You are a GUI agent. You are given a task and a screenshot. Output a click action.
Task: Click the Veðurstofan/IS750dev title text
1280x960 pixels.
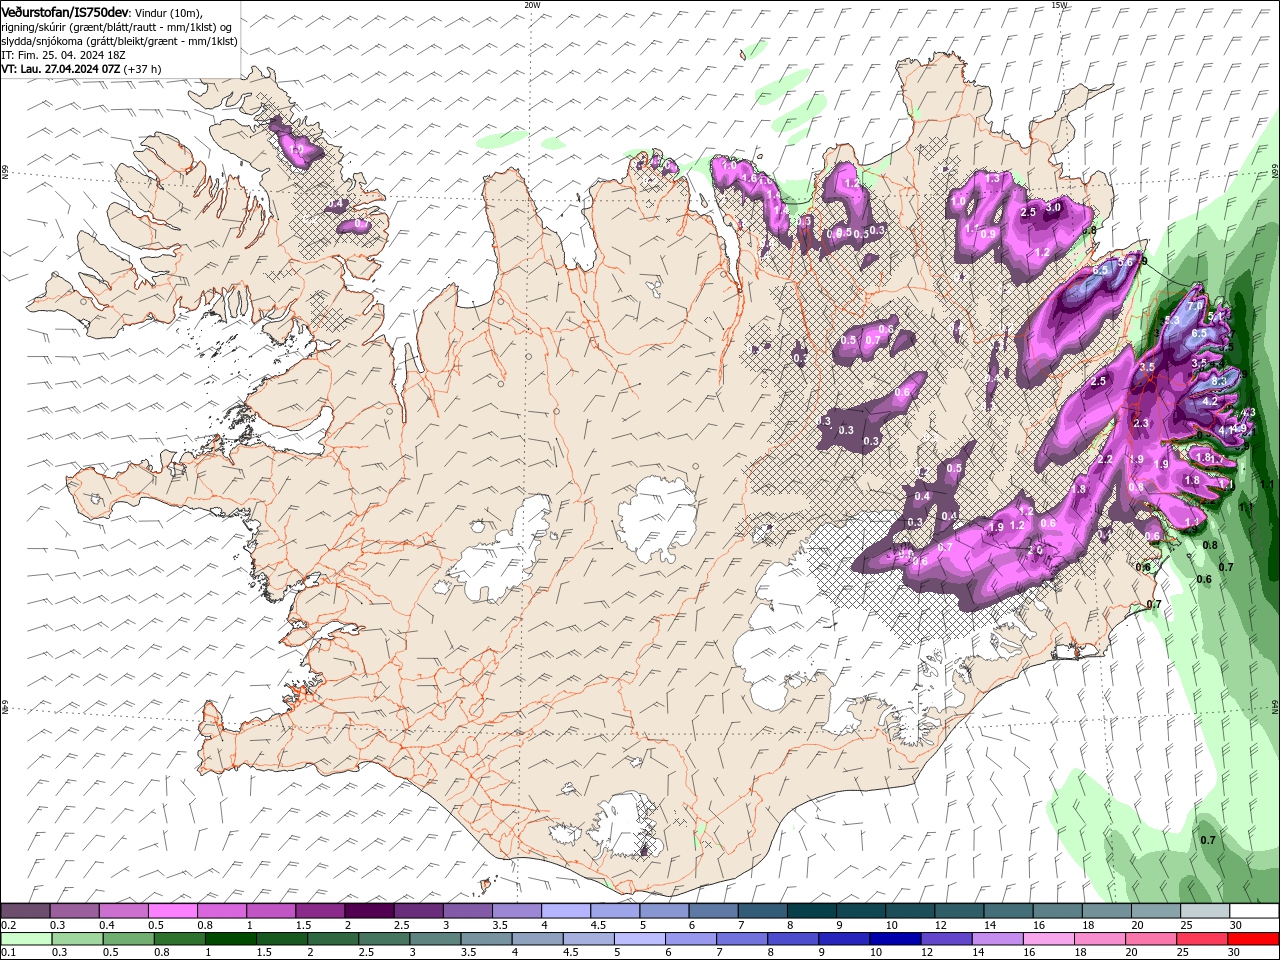(x=65, y=12)
